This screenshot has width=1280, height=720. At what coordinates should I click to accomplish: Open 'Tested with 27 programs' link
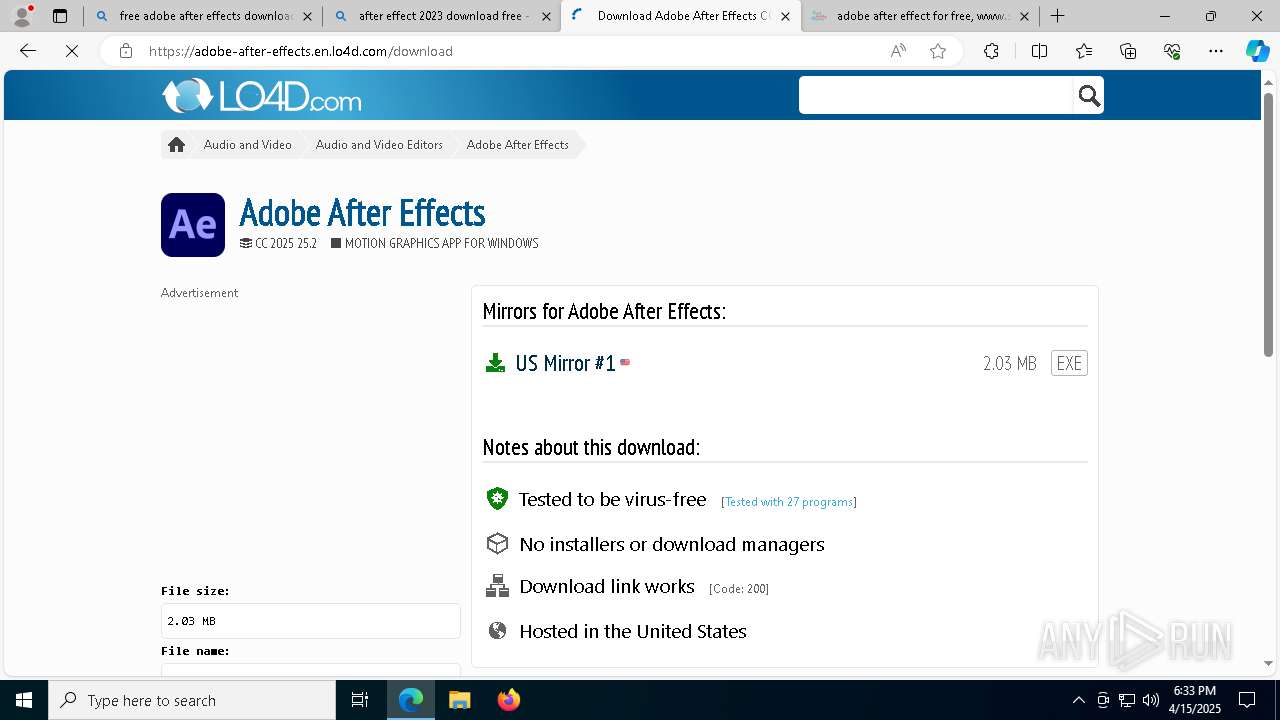[789, 502]
